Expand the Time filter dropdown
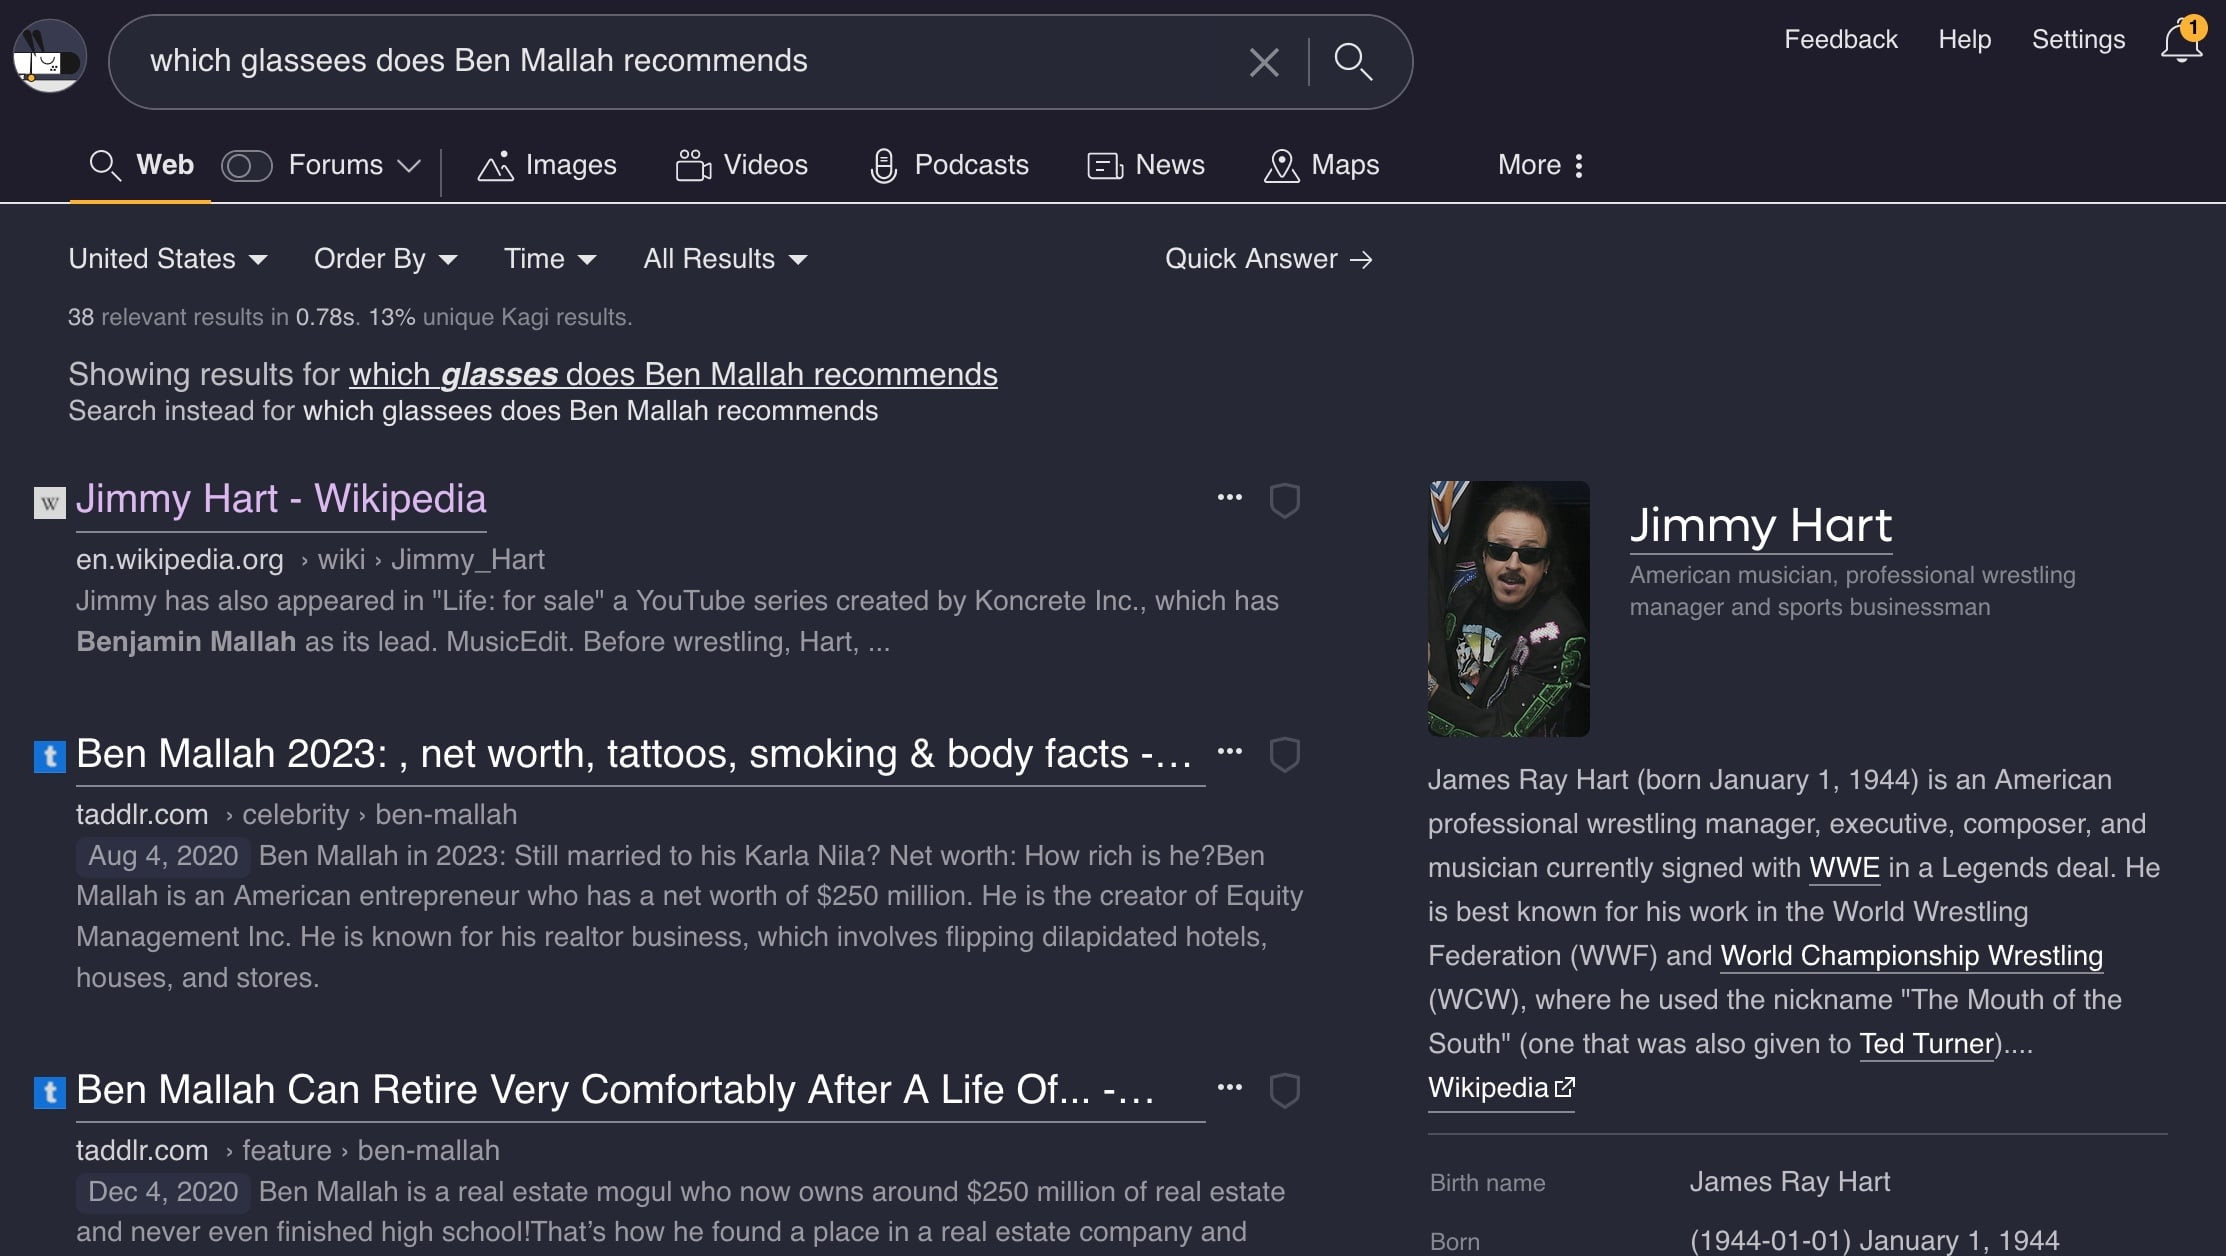The image size is (2226, 1256). click(549, 259)
